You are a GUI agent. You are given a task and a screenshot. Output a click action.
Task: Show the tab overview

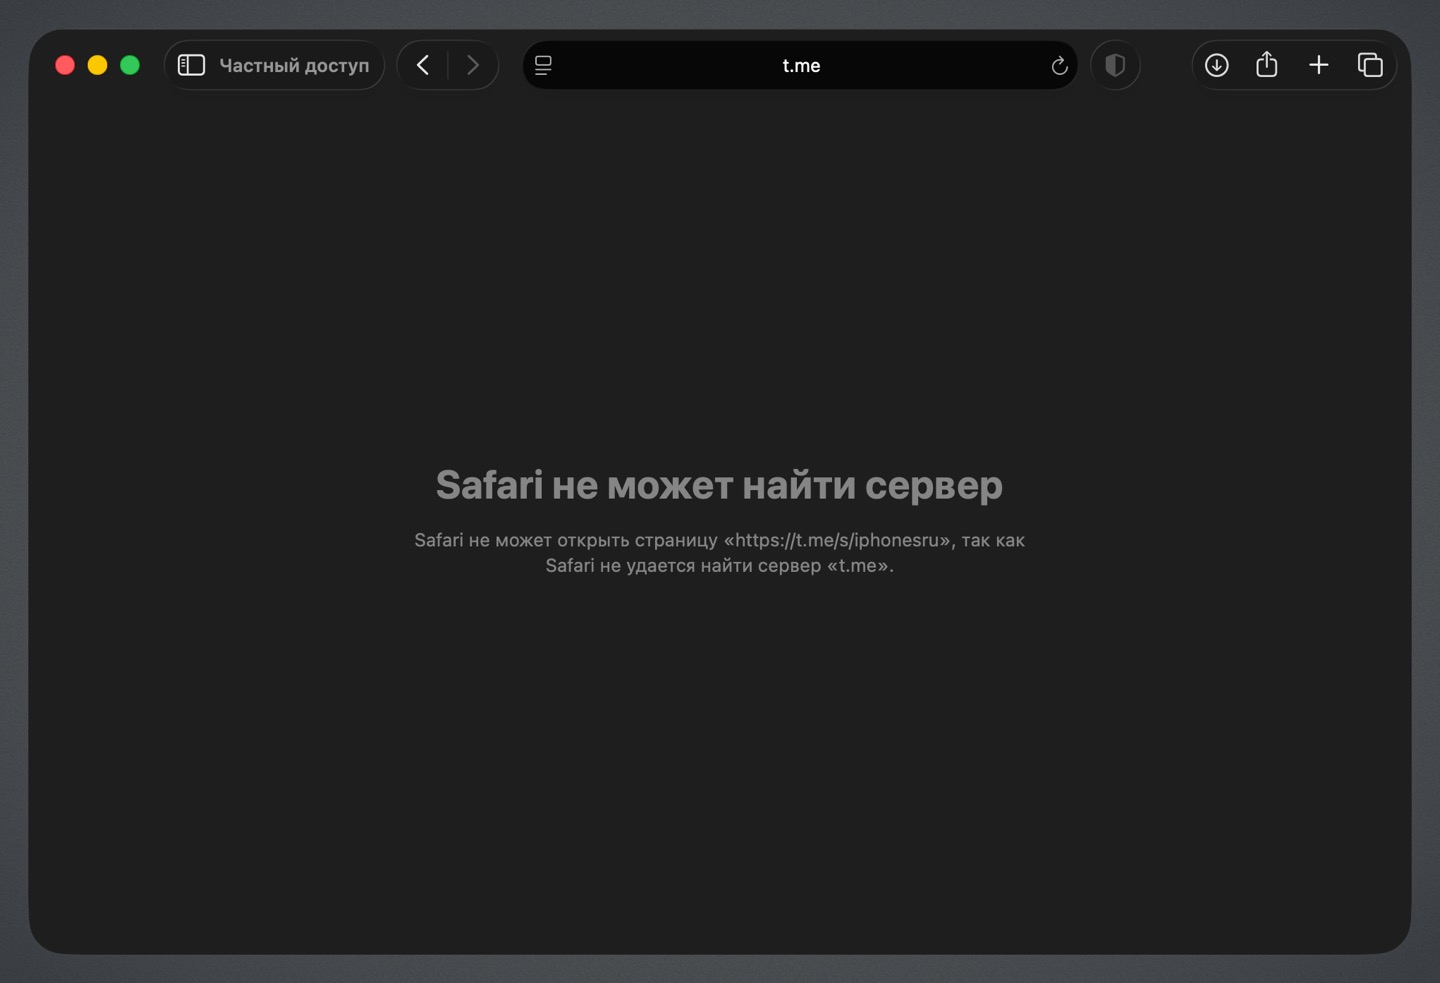click(1370, 65)
